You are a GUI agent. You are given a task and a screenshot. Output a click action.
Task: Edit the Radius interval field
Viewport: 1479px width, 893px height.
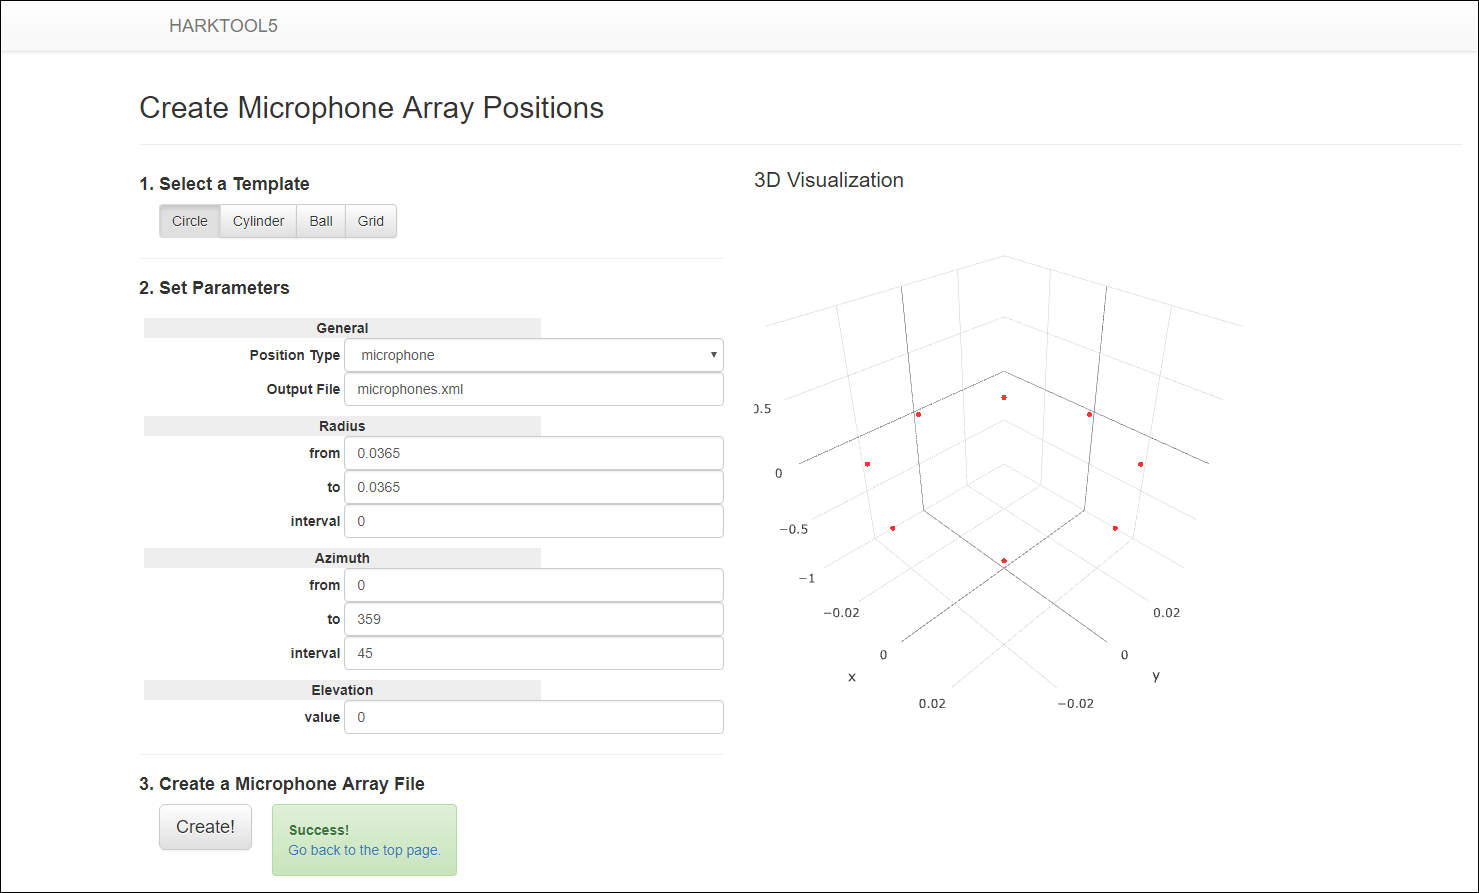[x=533, y=521]
